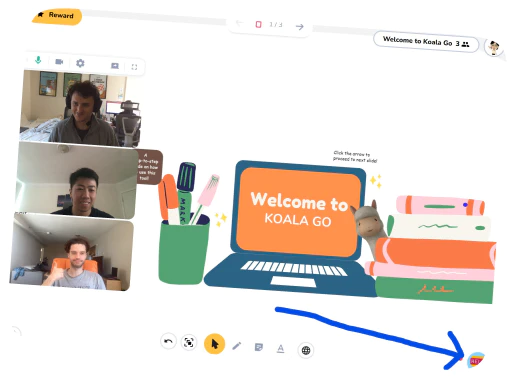The height and width of the screenshot is (378, 516).
Task: Open the user avatar profile menu
Action: 493,48
